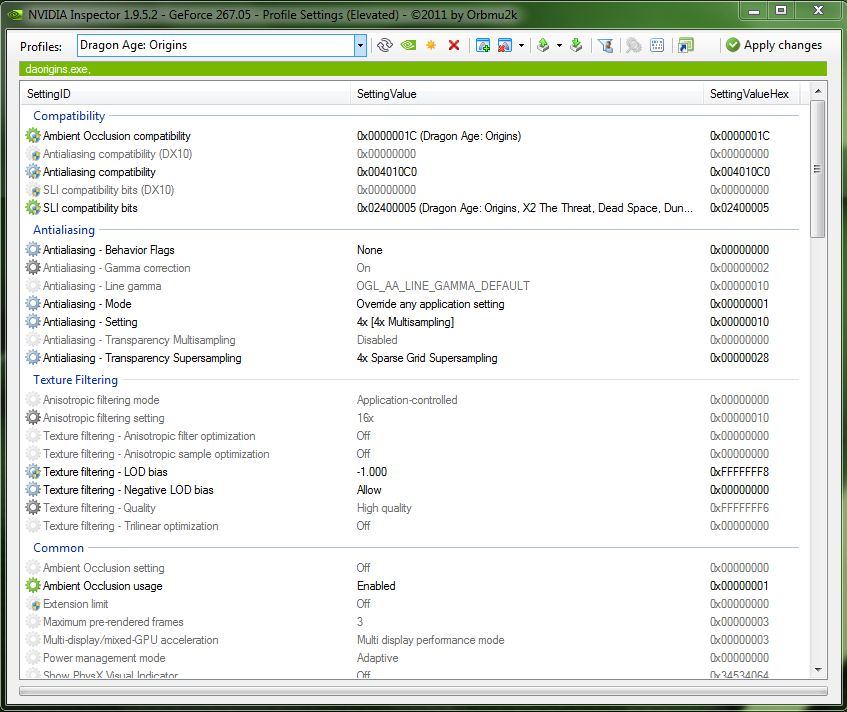Viewport: 847px width, 712px height.
Task: Toggle the show customized settings filter icon
Action: click(606, 45)
